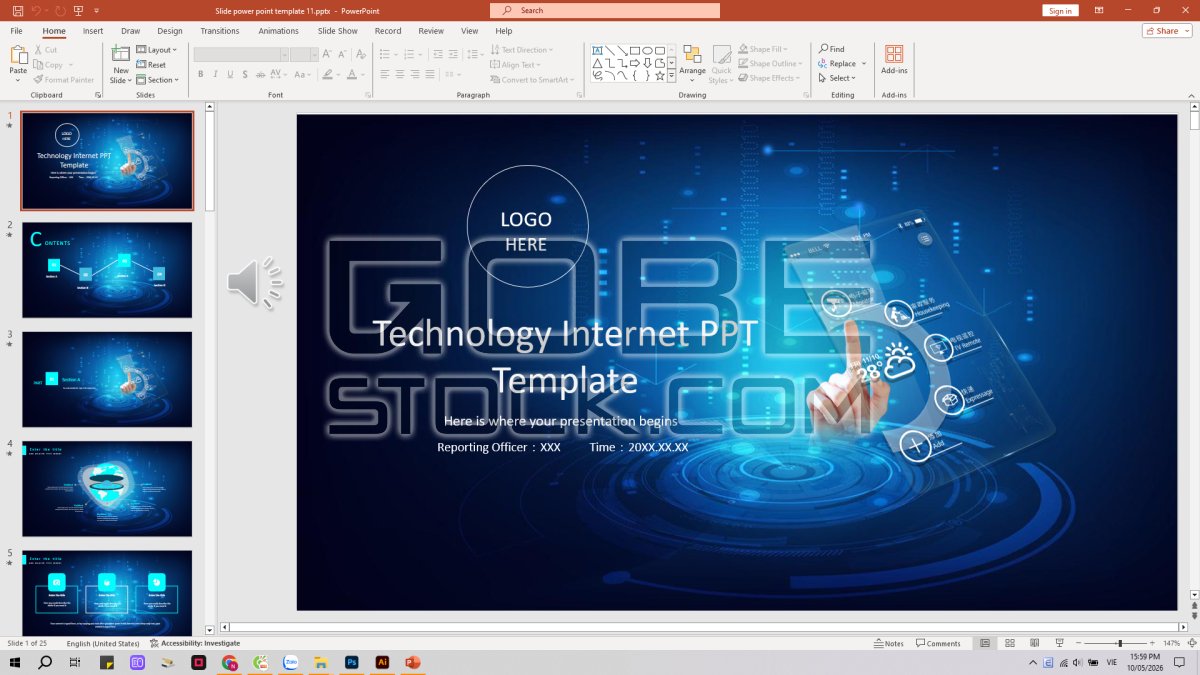Open the Animations tab
The width and height of the screenshot is (1200, 675).
[278, 31]
